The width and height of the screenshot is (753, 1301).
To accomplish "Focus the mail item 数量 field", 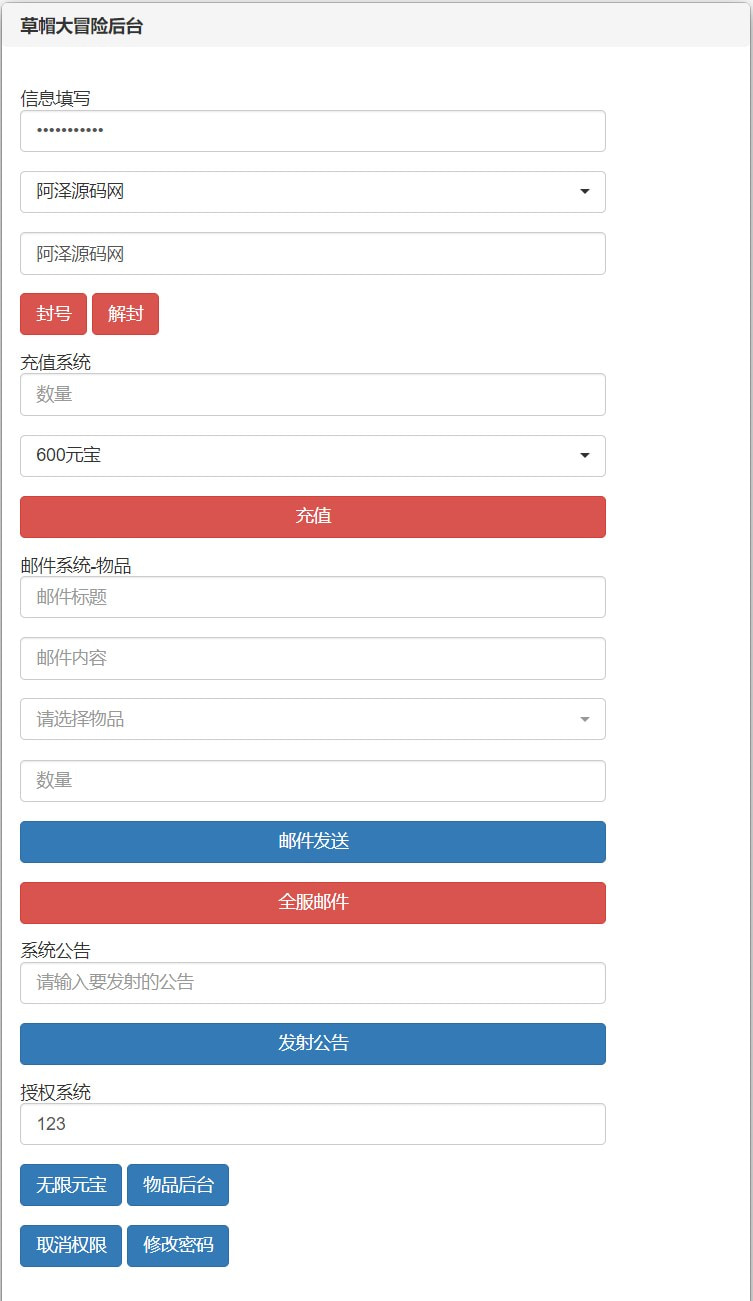I will coord(312,781).
